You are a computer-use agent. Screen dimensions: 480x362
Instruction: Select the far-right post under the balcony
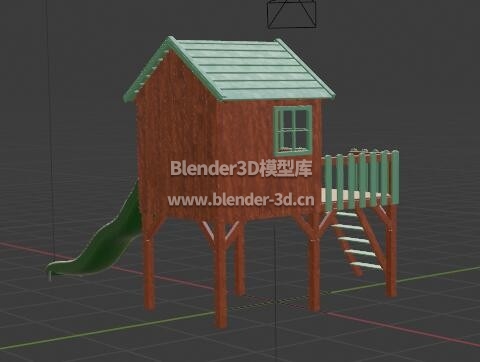(391, 250)
